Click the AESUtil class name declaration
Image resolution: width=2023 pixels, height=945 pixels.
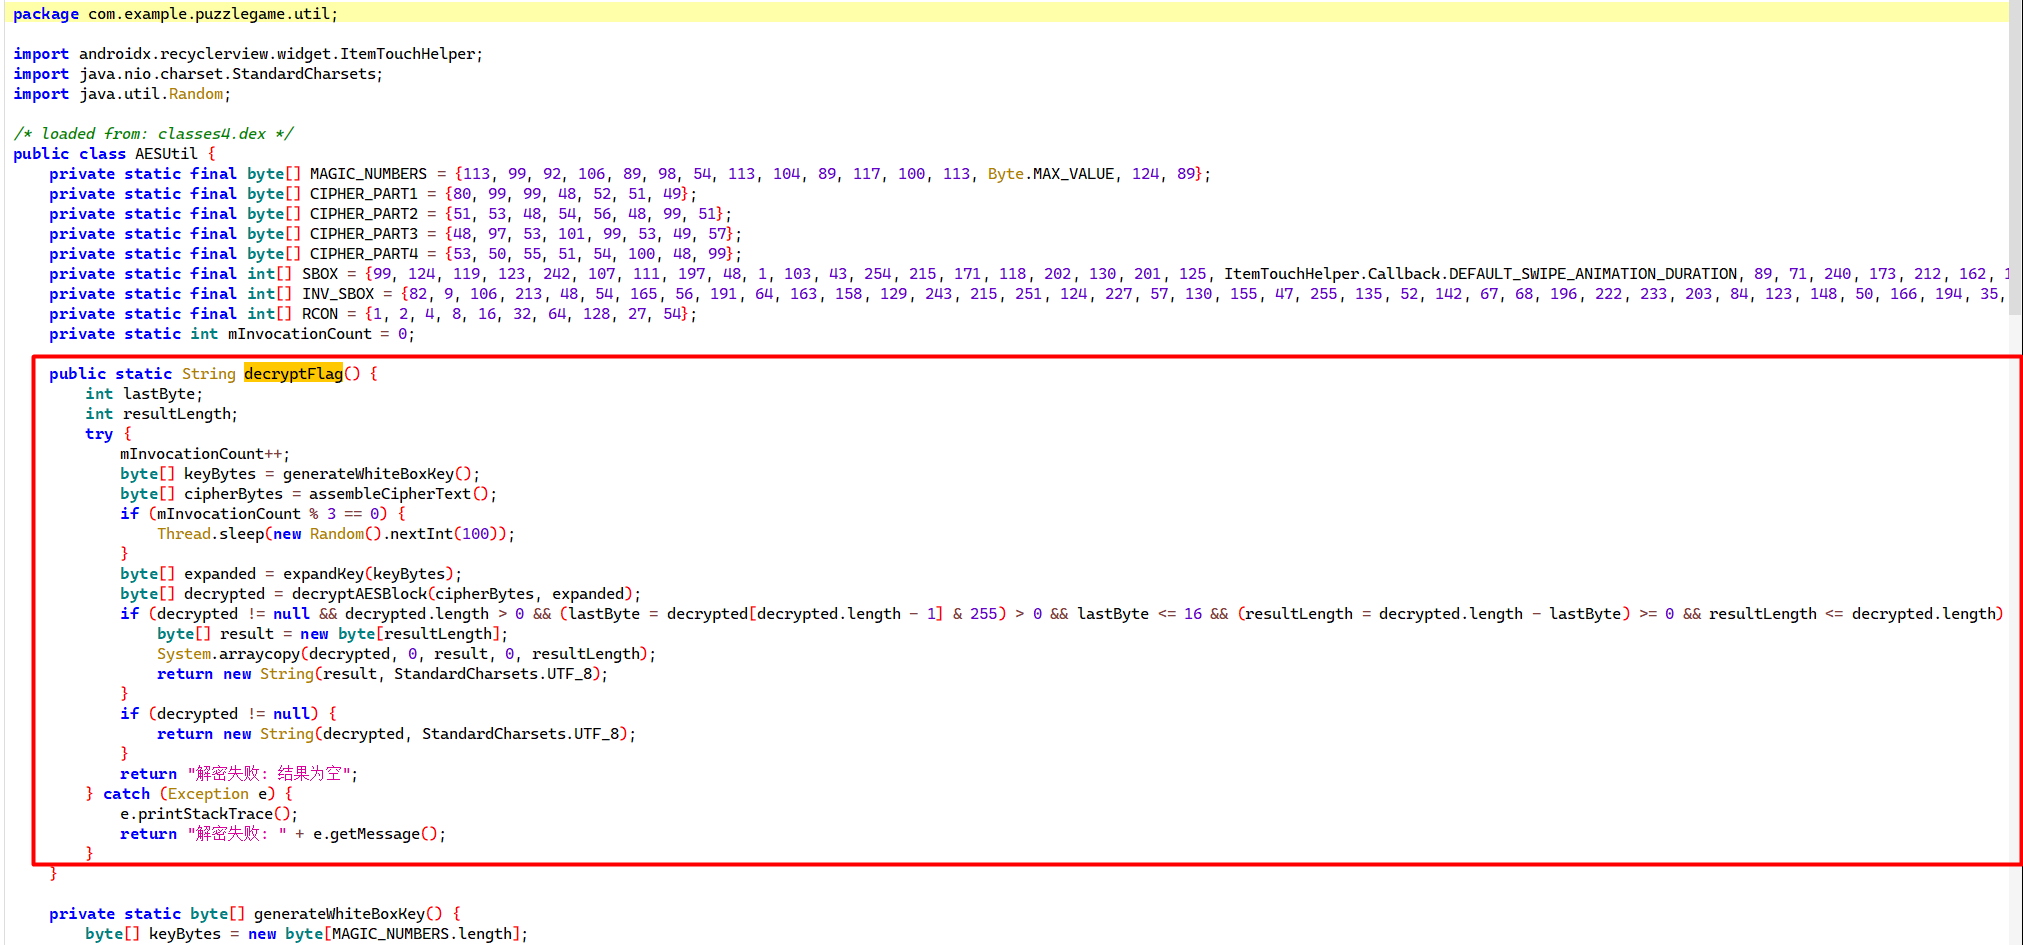[x=166, y=153]
